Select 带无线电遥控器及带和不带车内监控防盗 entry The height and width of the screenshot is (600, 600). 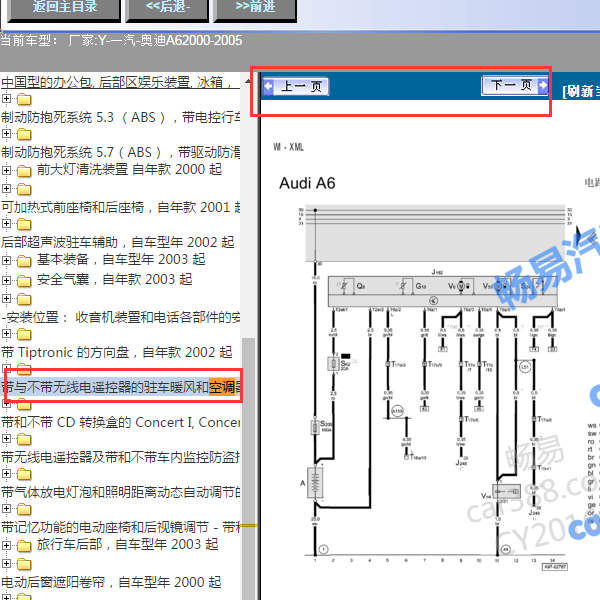pyautogui.click(x=121, y=457)
